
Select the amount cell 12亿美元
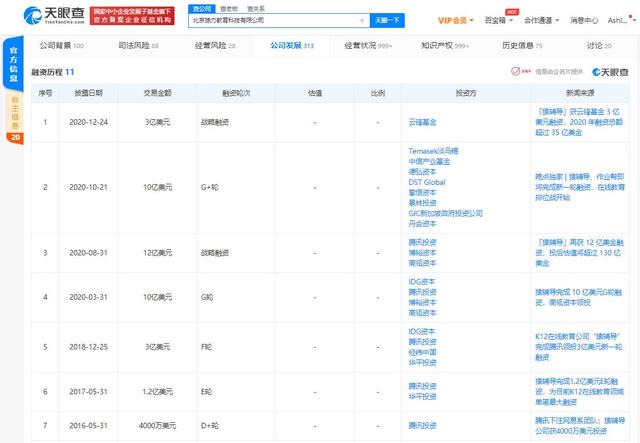pos(157,253)
